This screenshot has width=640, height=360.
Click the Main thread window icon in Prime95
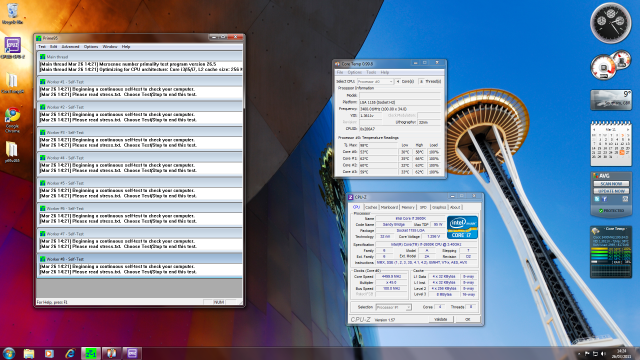[x=42, y=57]
